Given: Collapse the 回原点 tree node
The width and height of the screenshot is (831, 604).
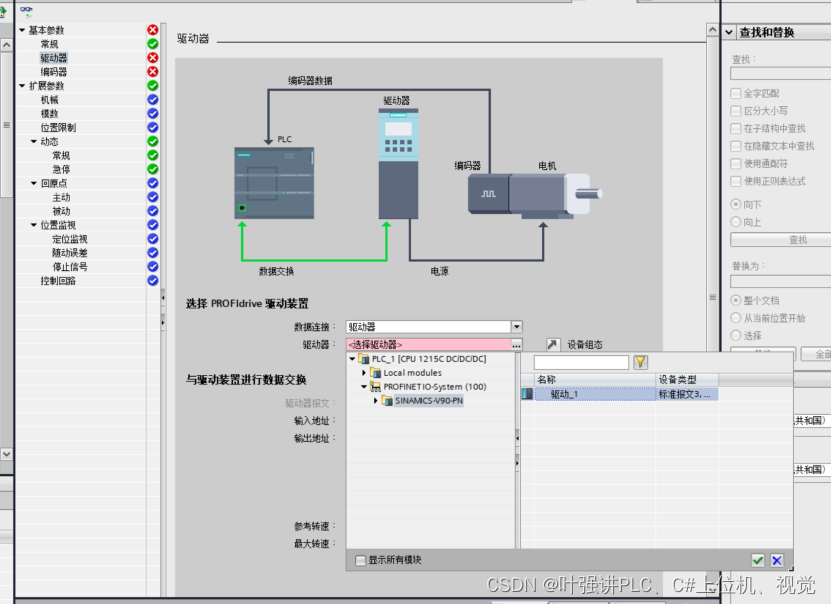Looking at the screenshot, I should click(x=33, y=183).
